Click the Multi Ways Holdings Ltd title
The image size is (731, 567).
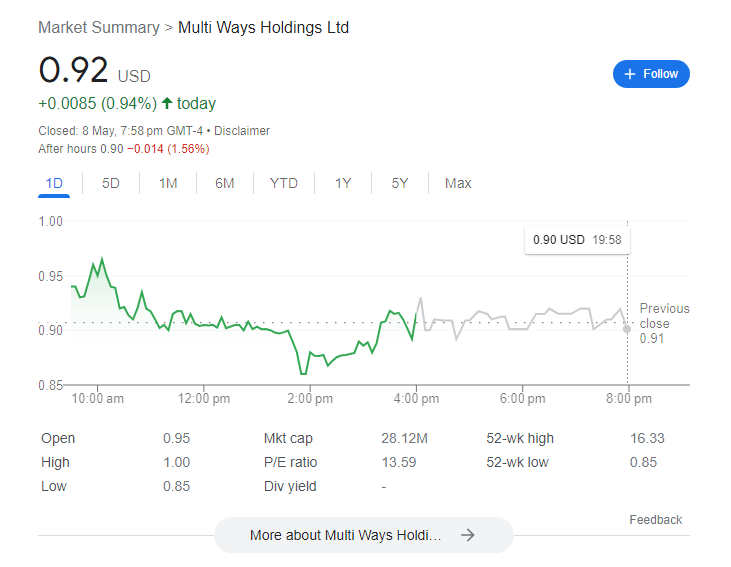[263, 28]
